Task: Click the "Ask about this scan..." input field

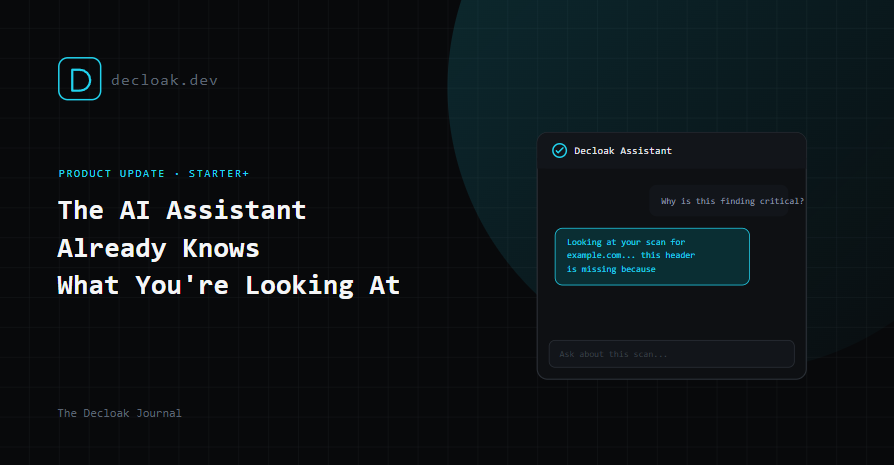Action: (672, 354)
